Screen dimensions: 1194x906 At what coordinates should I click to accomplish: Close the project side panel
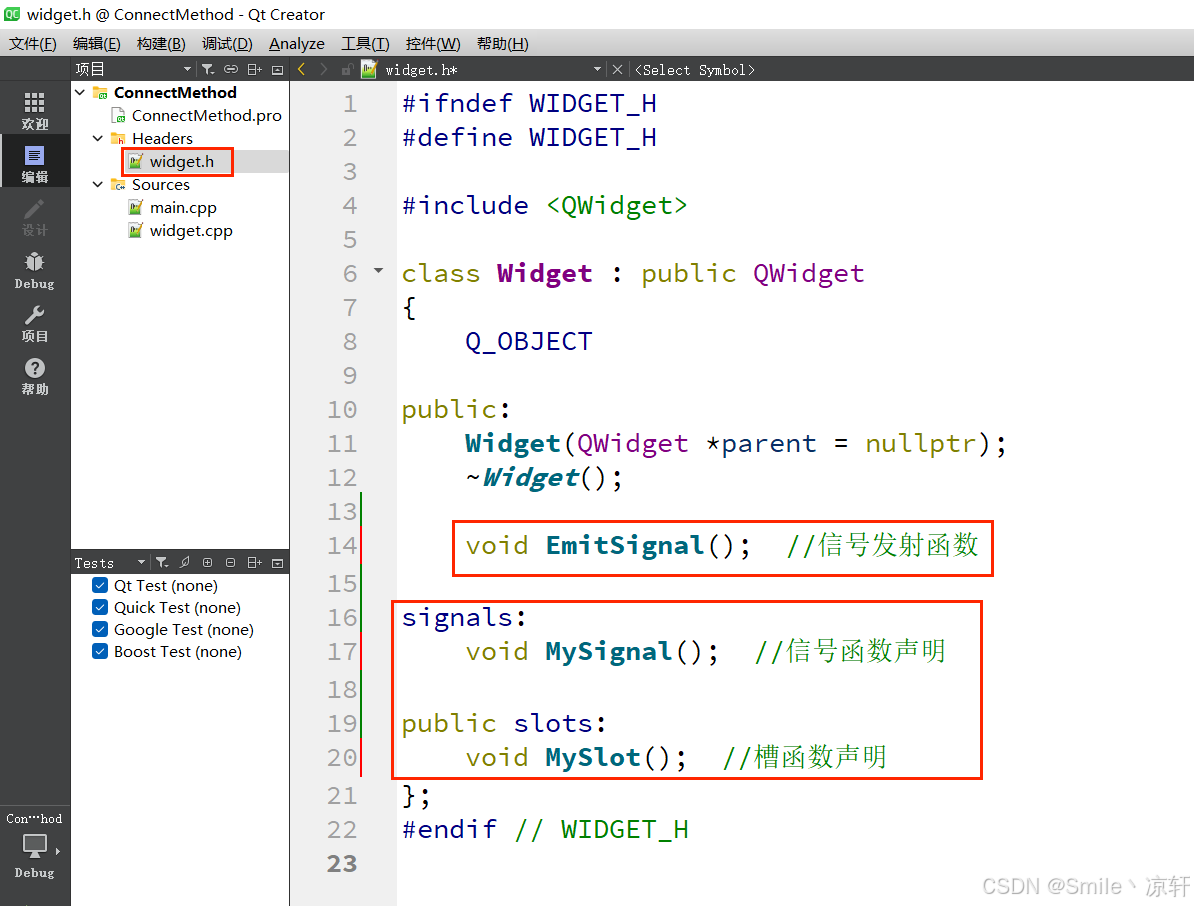click(278, 69)
